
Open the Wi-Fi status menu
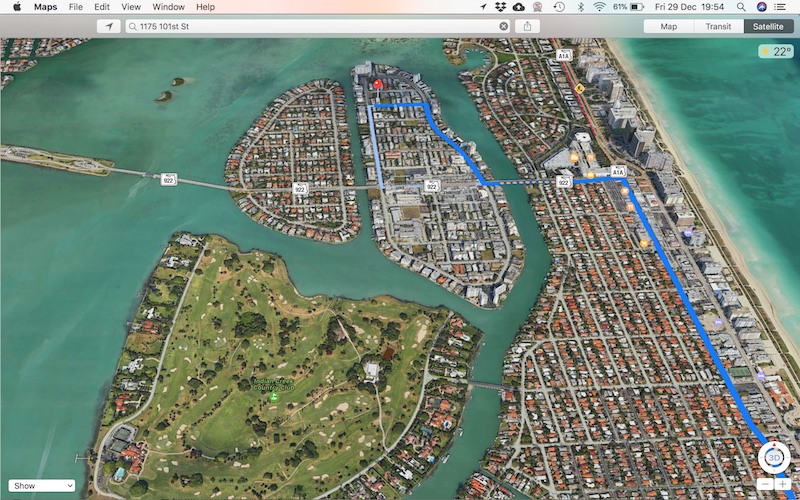(599, 7)
